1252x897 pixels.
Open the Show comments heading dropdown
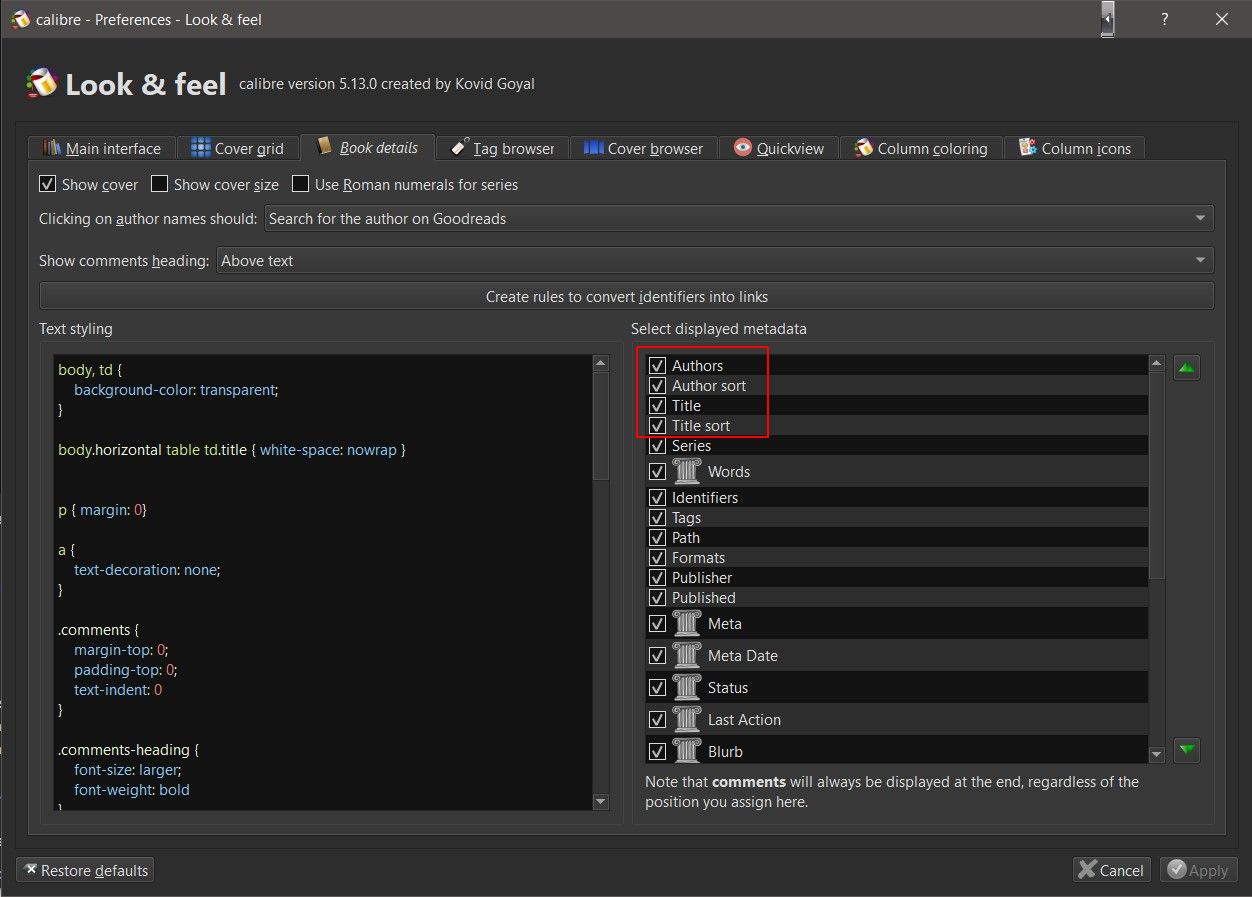[714, 261]
